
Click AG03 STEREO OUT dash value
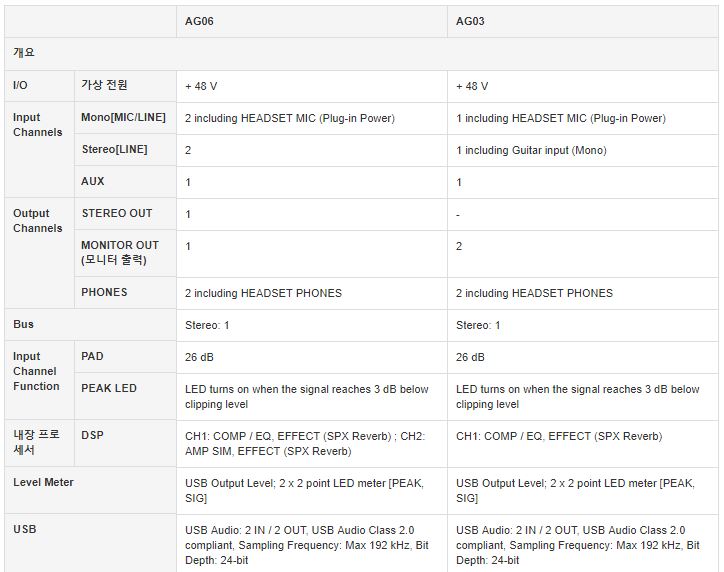[x=458, y=215]
